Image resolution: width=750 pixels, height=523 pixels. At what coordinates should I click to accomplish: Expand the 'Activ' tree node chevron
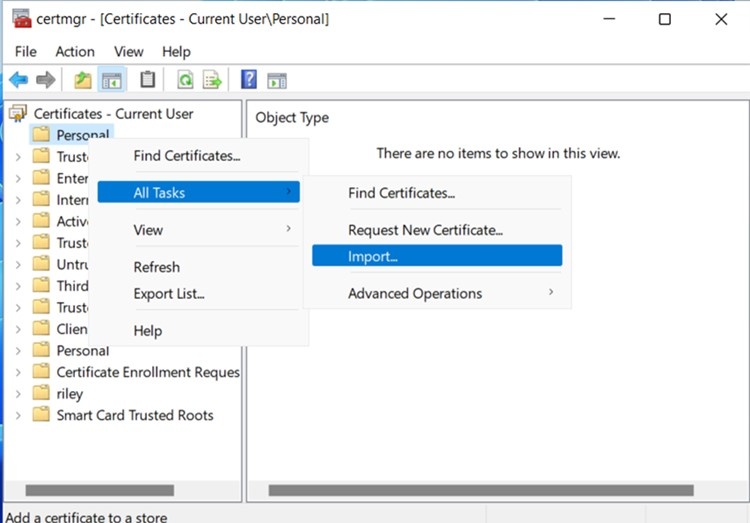(18, 222)
